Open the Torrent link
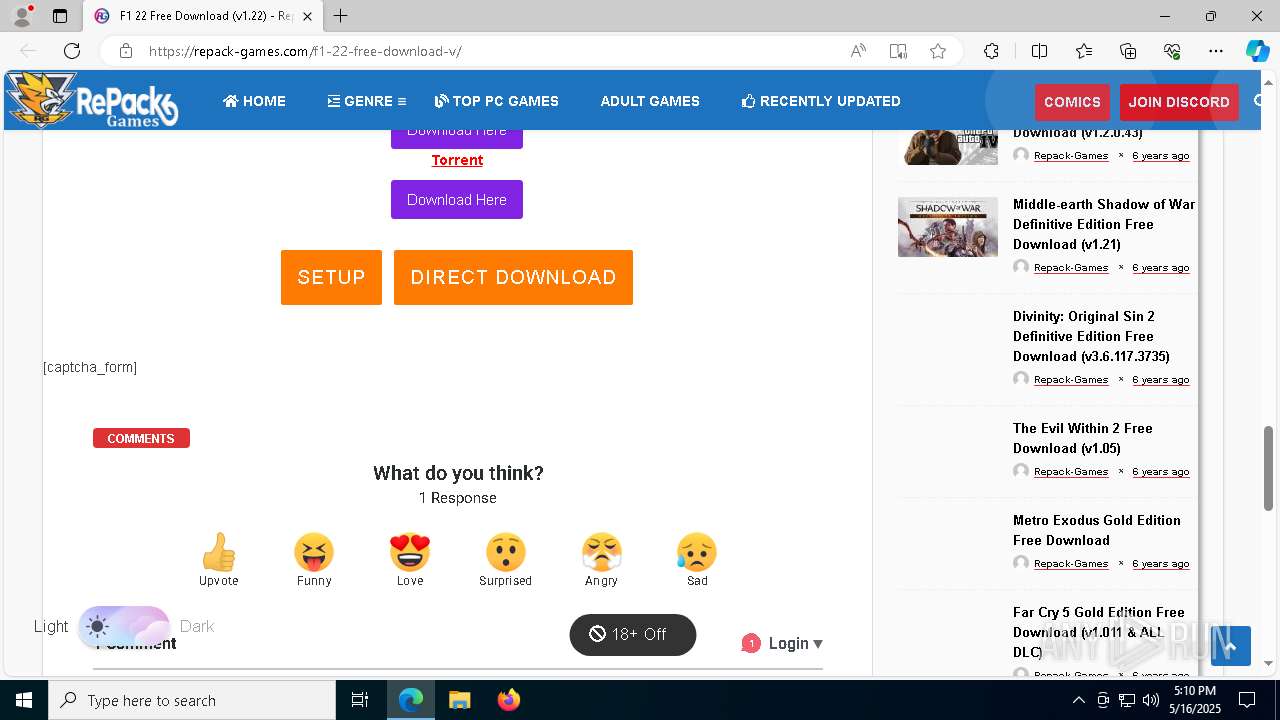This screenshot has width=1280, height=720. click(x=457, y=160)
